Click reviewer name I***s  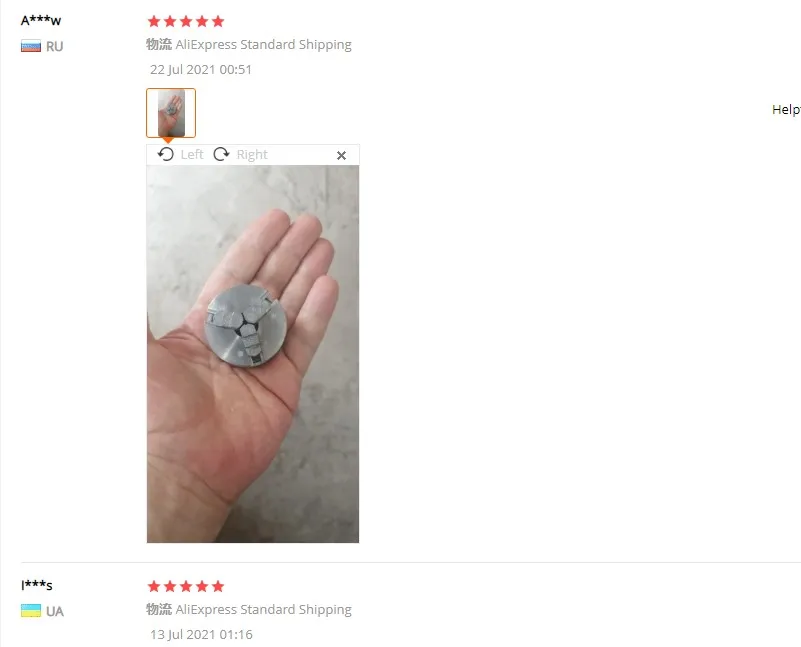[x=37, y=585]
